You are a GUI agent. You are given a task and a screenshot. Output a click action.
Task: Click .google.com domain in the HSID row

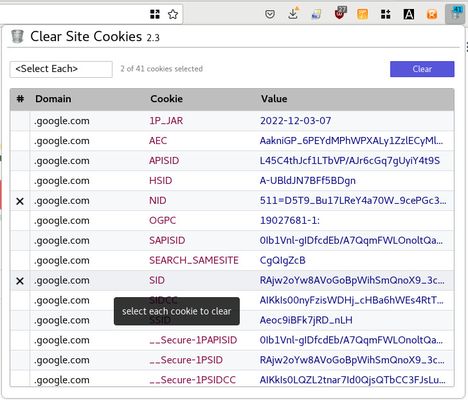point(62,181)
